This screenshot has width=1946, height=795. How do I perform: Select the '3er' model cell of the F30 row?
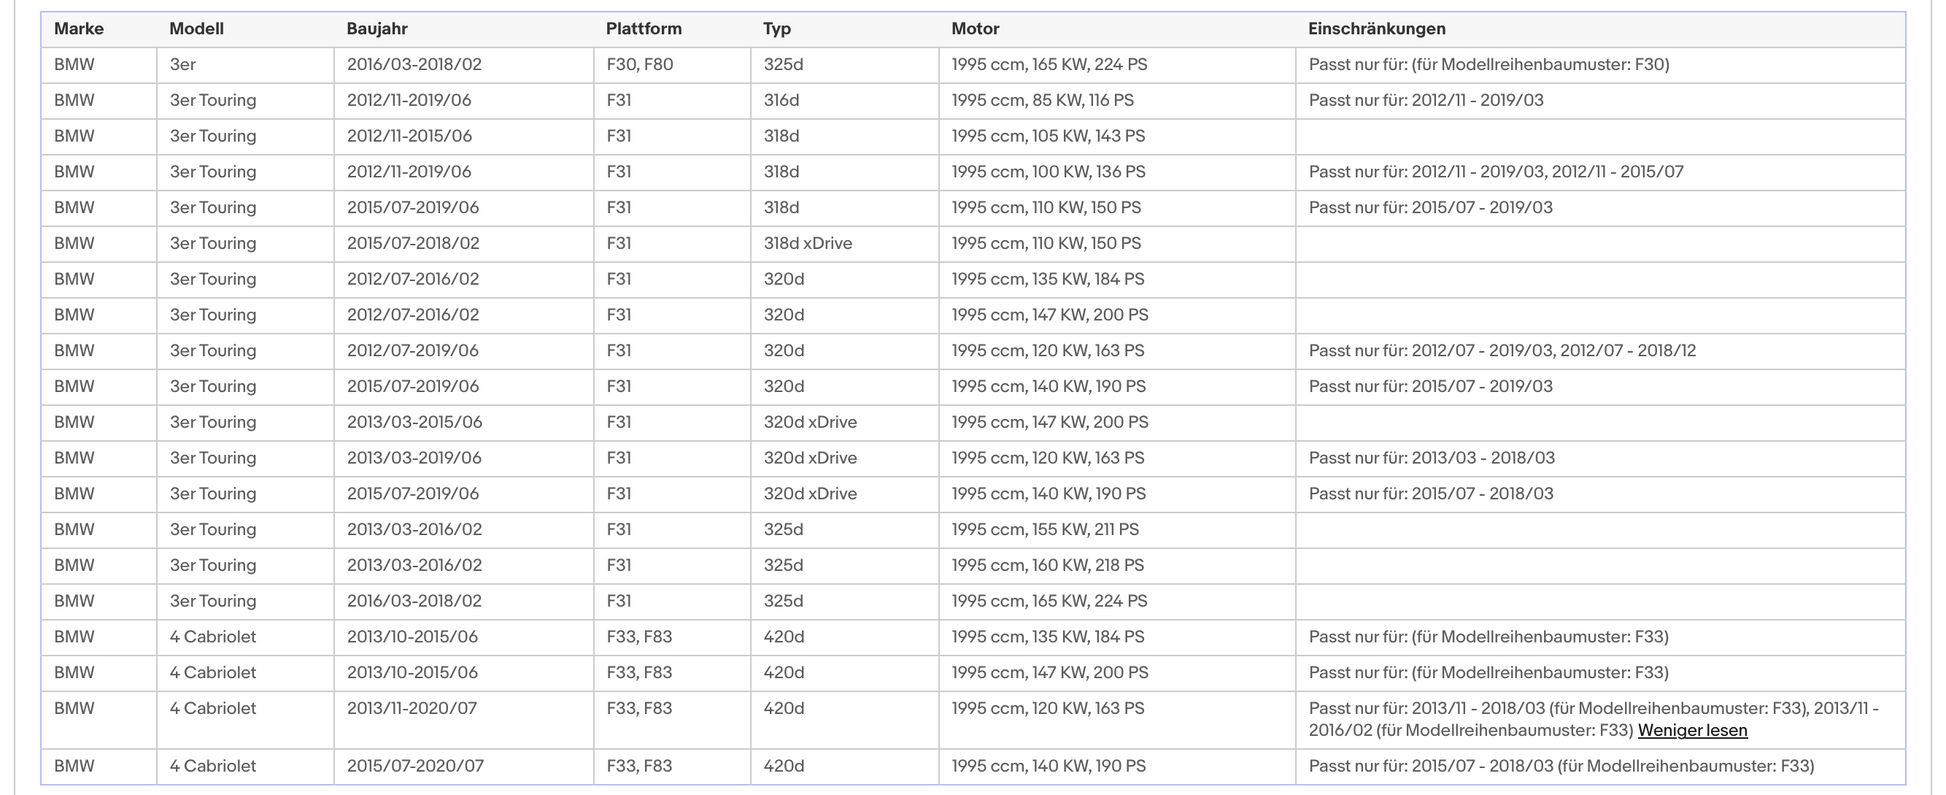[x=182, y=64]
